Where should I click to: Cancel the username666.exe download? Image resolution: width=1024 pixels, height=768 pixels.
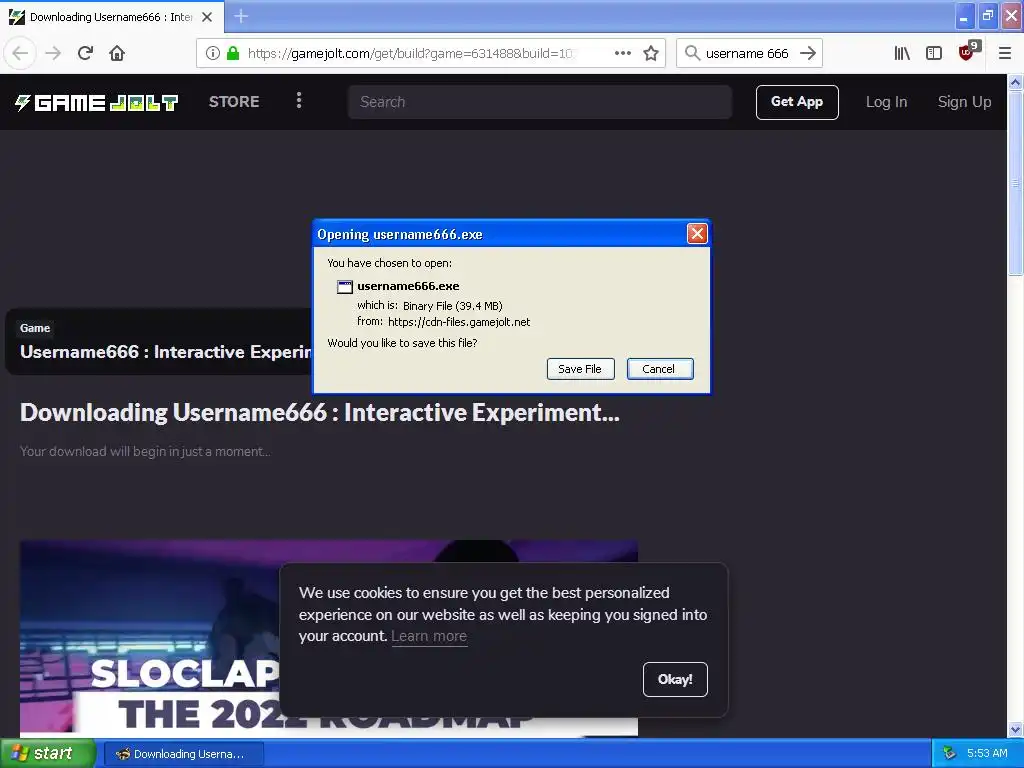tap(660, 369)
